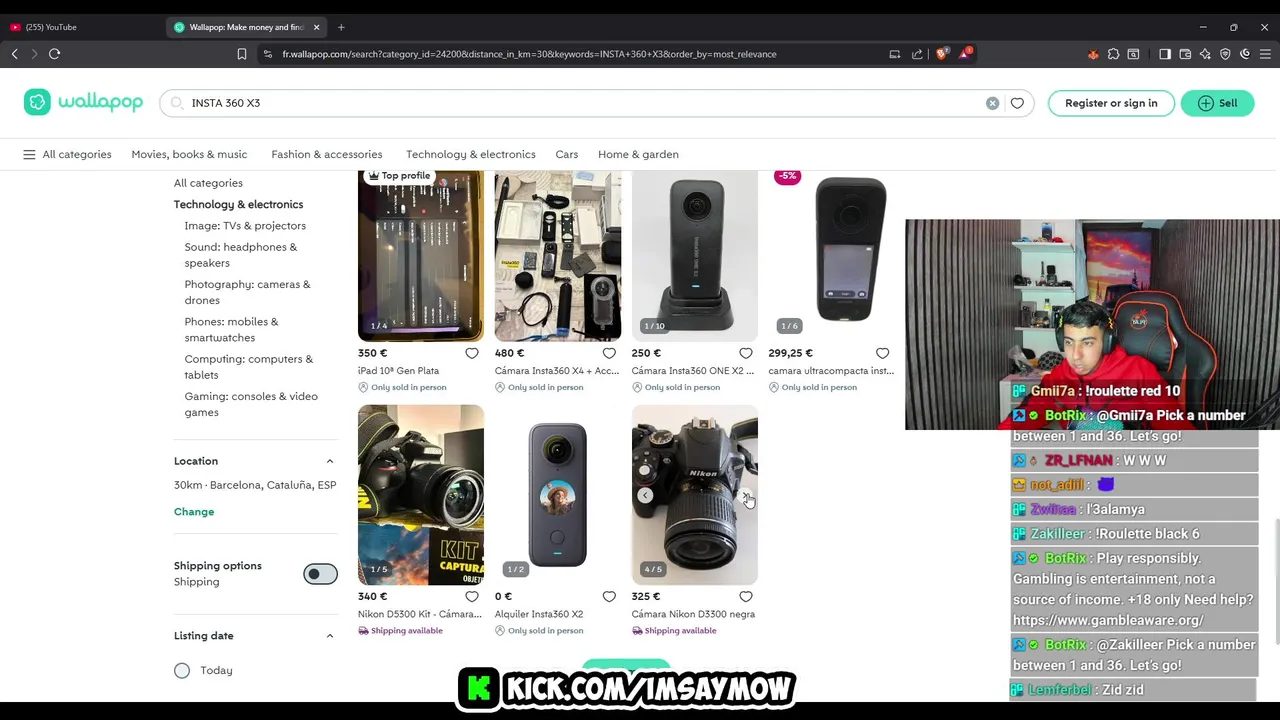Open the browser hamburger menu
The height and width of the screenshot is (720, 1280).
[1264, 54]
